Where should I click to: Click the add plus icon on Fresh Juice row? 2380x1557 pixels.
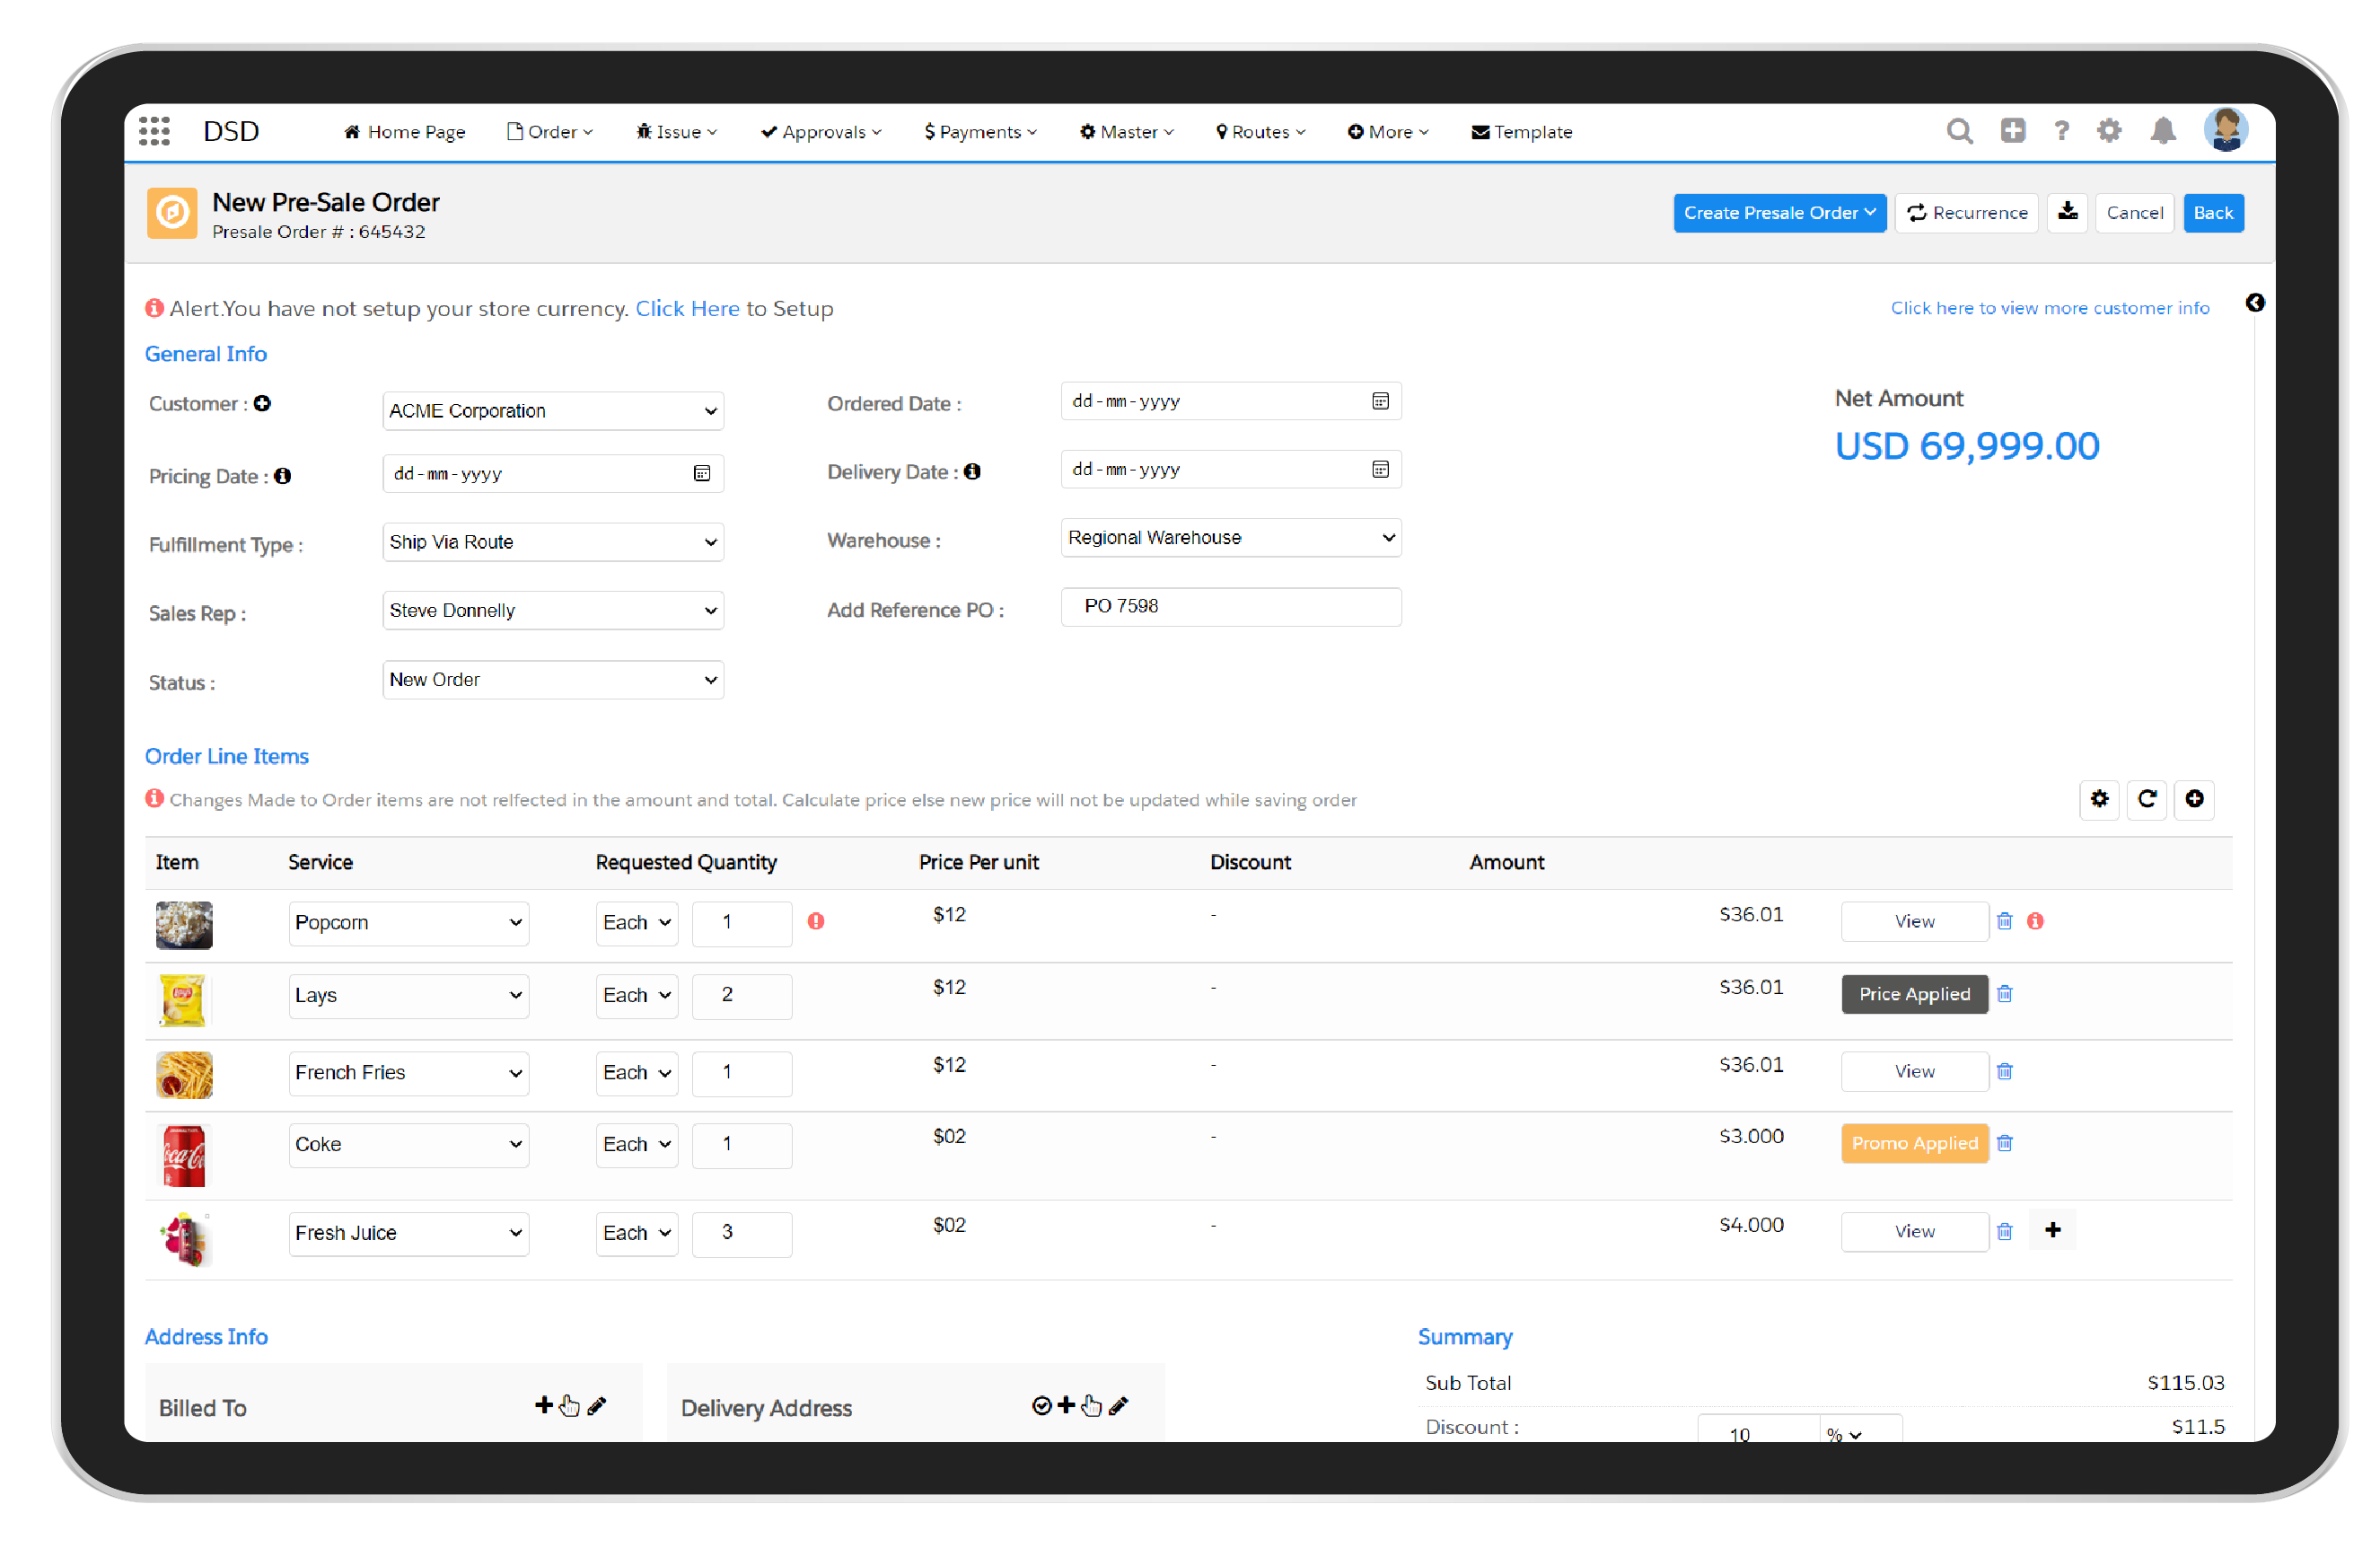(x=2055, y=1230)
